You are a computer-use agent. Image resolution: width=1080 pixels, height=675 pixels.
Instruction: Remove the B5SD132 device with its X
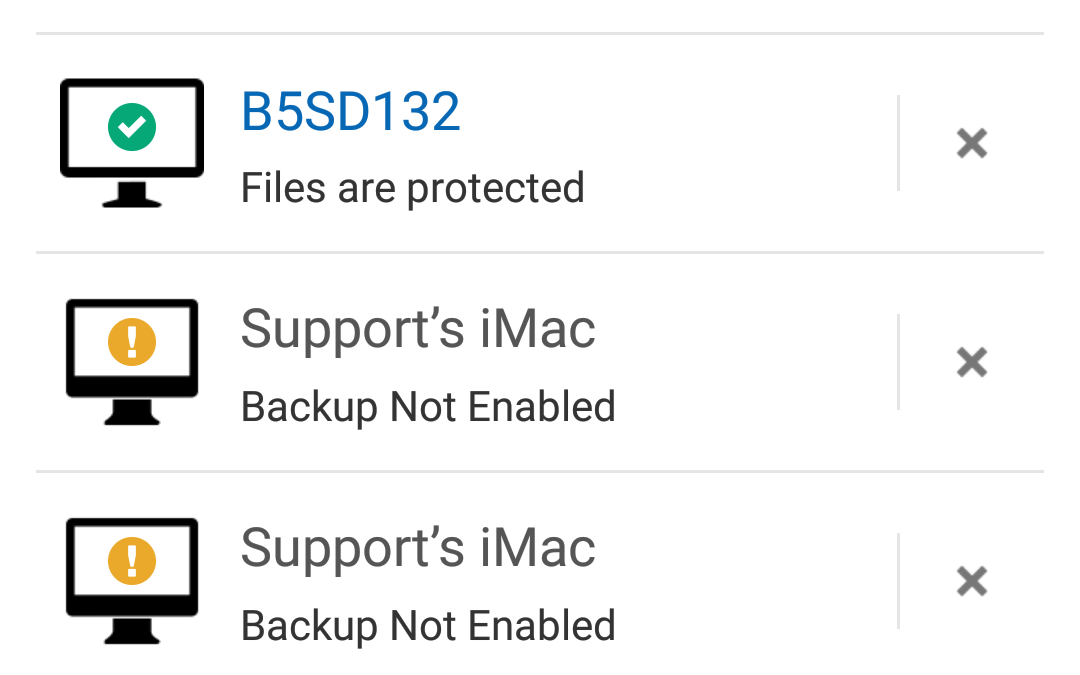point(972,143)
